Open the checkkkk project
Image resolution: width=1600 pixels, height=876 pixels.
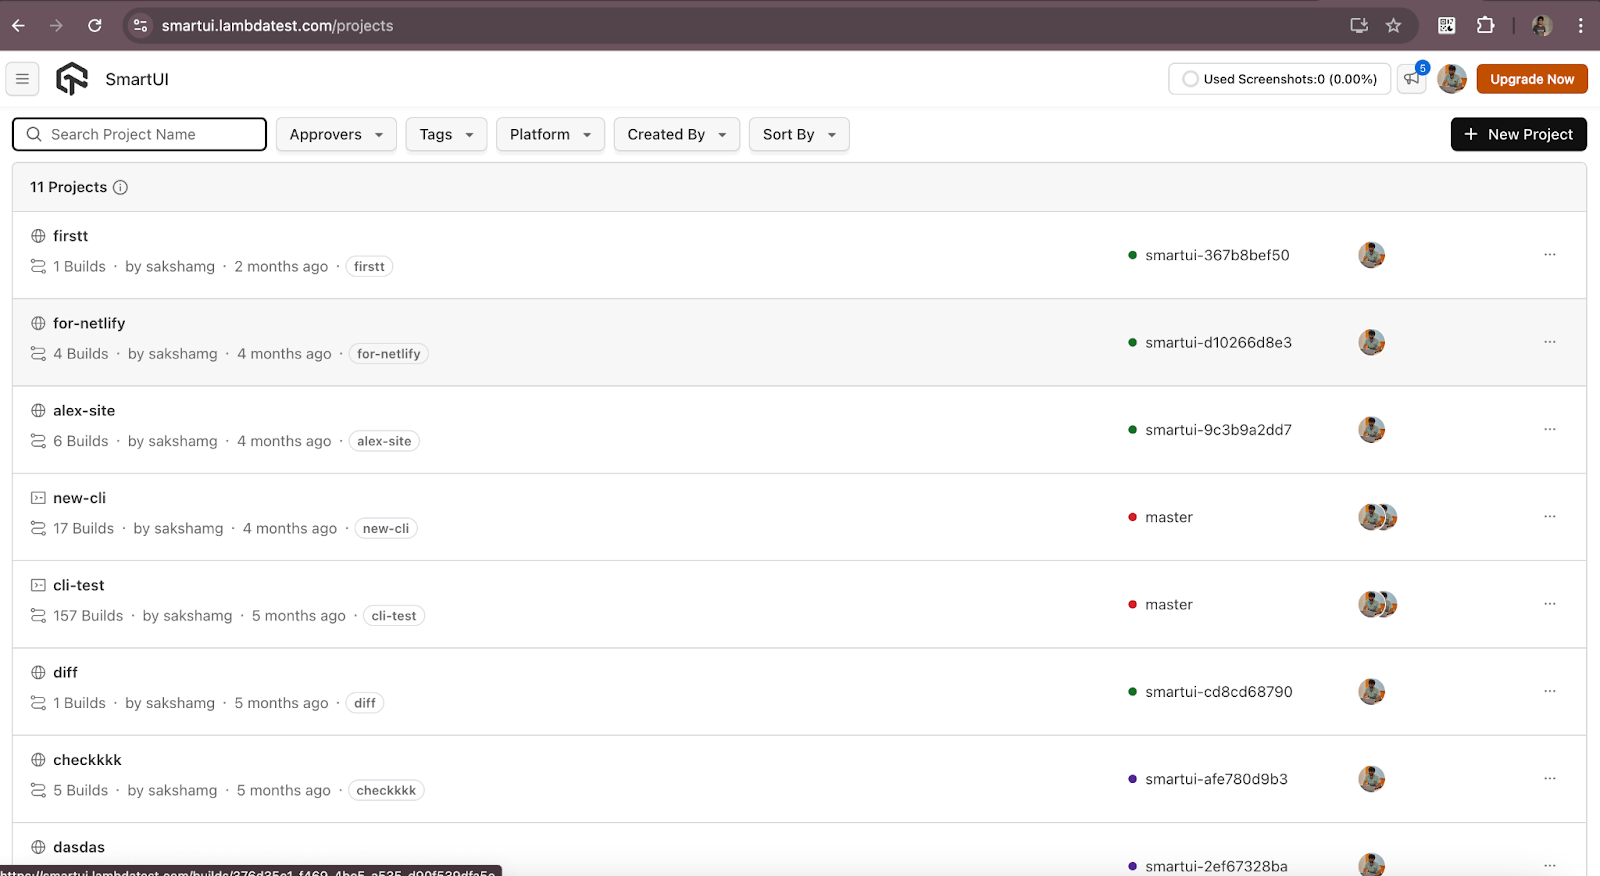[x=87, y=760]
